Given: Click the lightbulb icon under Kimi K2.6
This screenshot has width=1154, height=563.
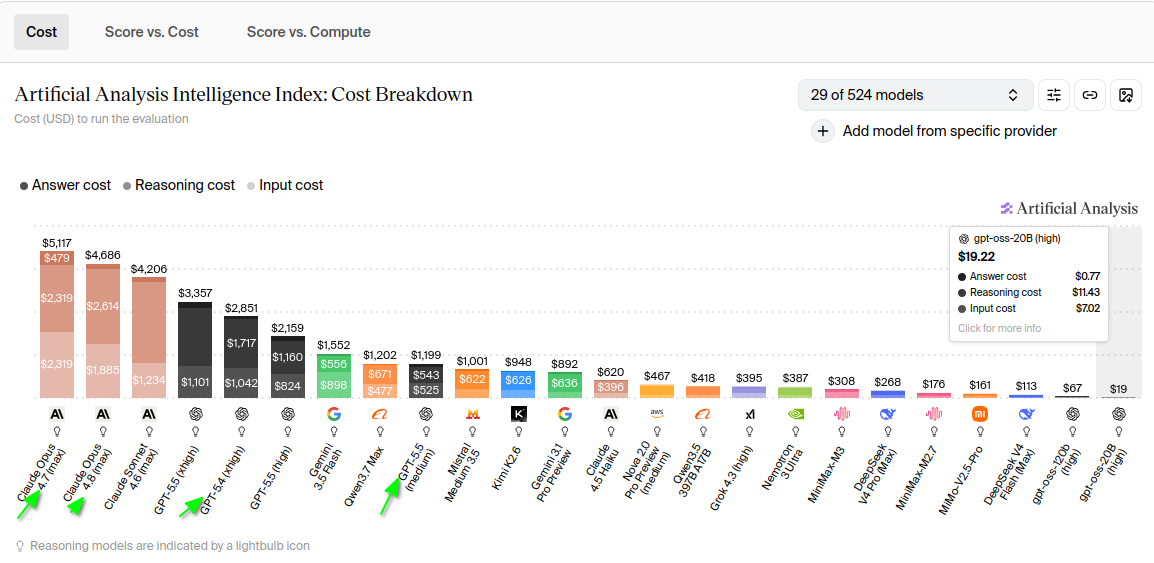Looking at the screenshot, I should [x=518, y=432].
